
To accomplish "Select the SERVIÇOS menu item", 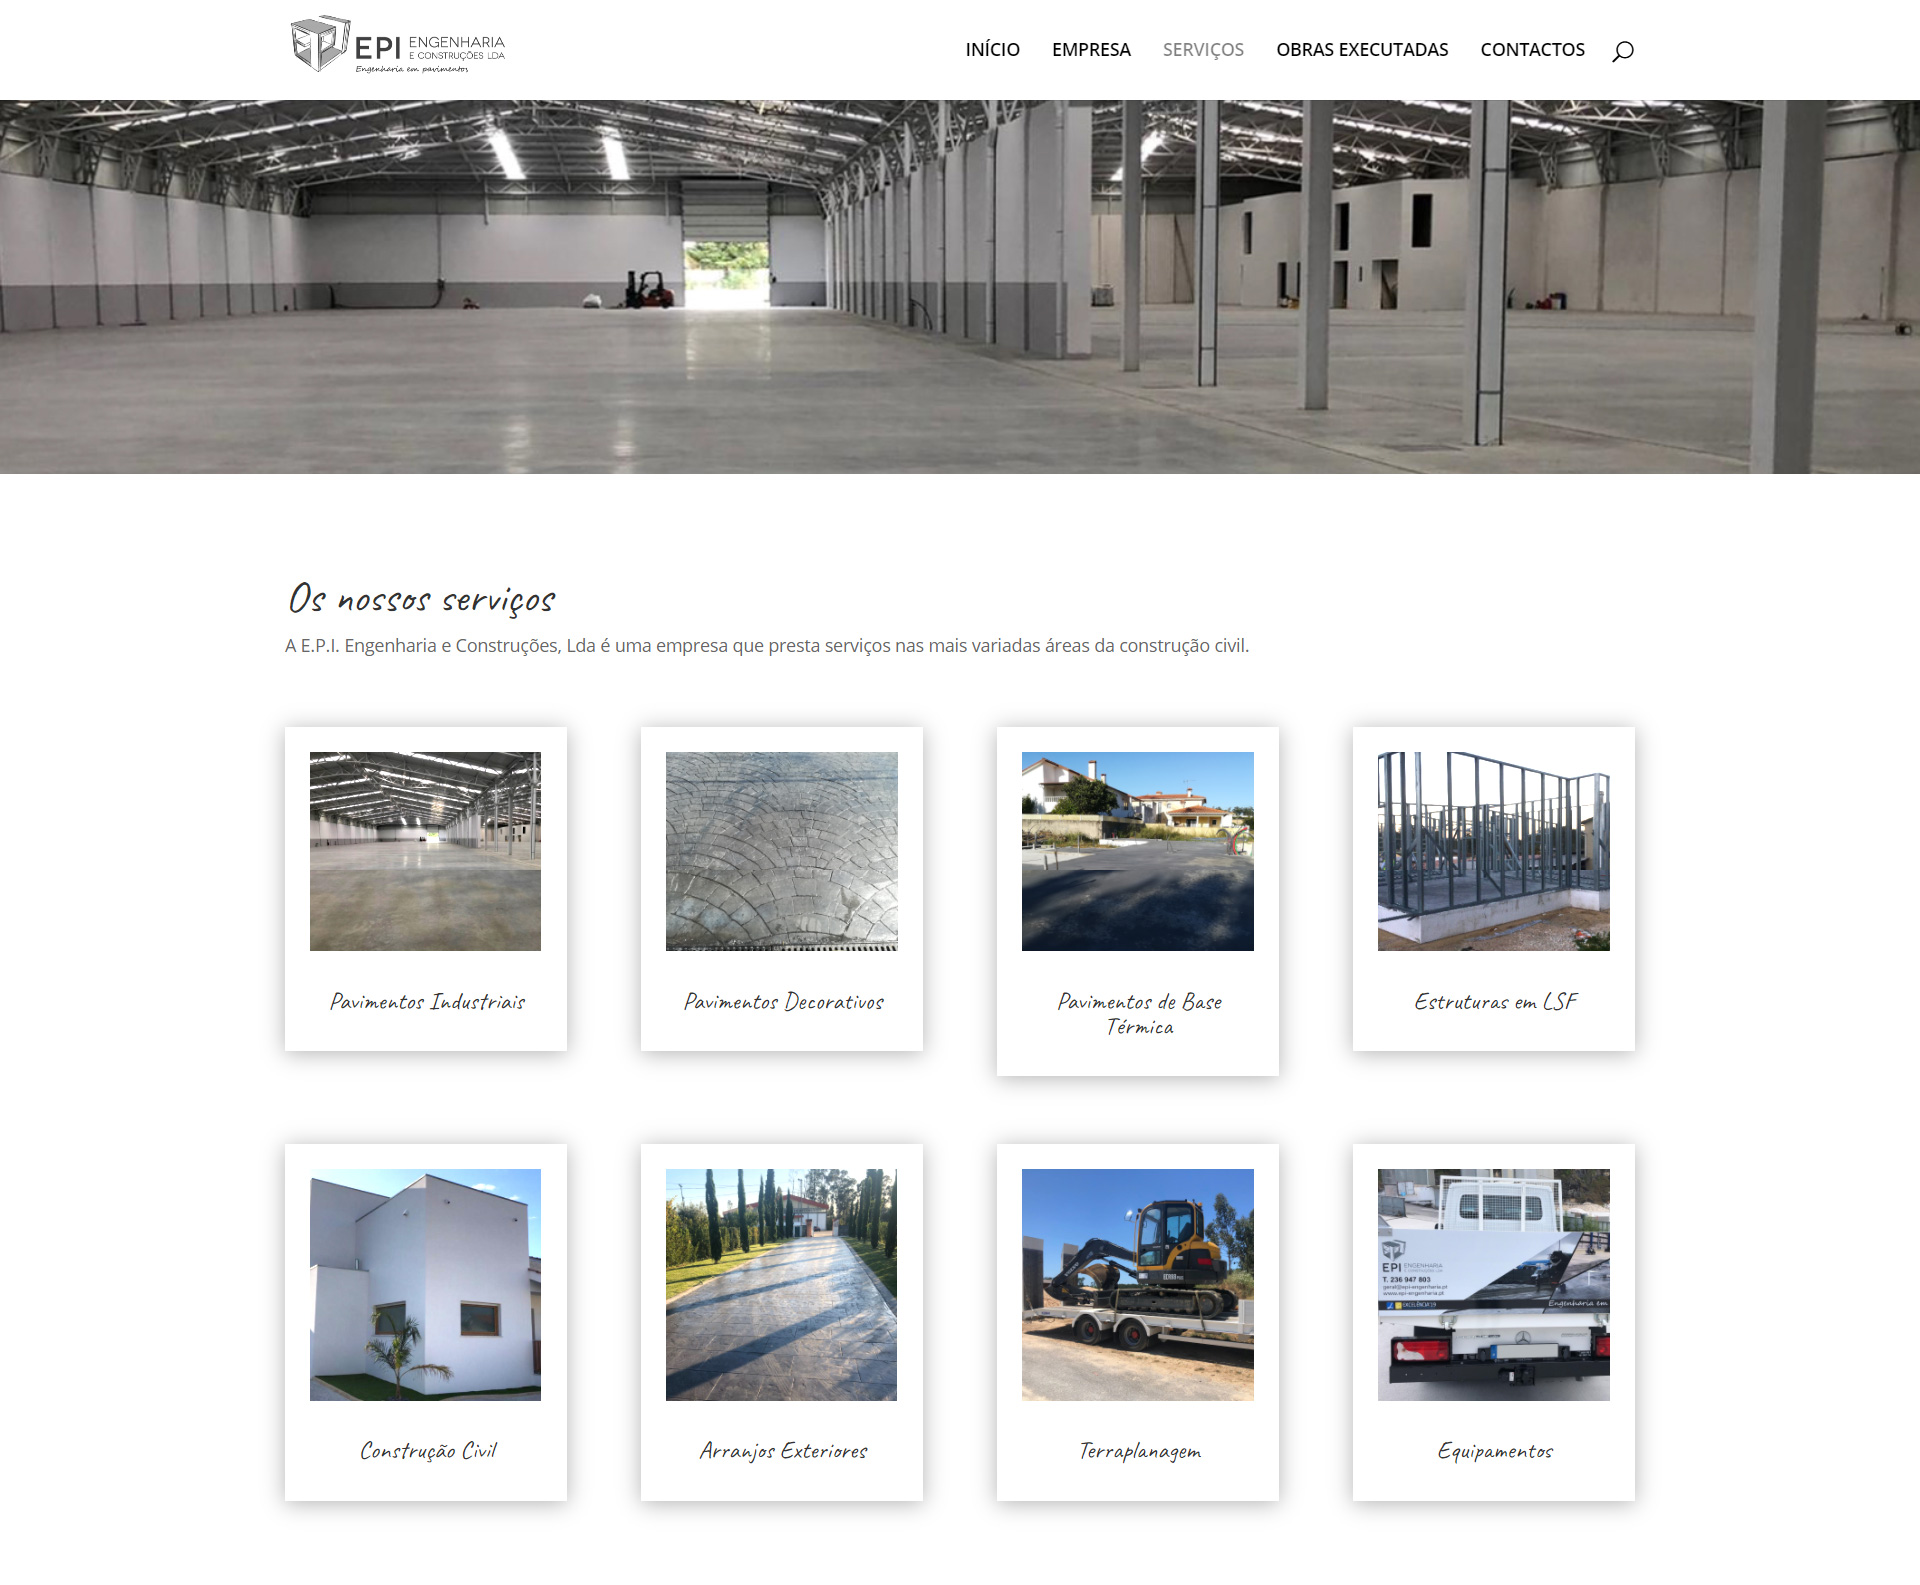I will click(1202, 50).
